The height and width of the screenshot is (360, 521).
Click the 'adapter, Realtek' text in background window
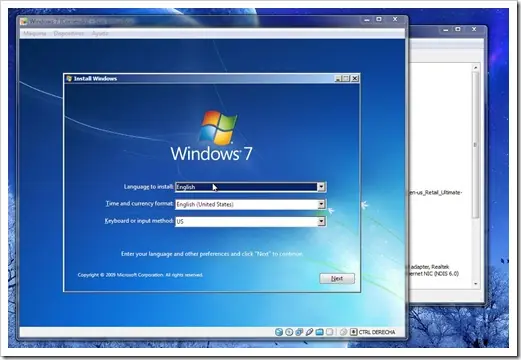click(x=430, y=267)
